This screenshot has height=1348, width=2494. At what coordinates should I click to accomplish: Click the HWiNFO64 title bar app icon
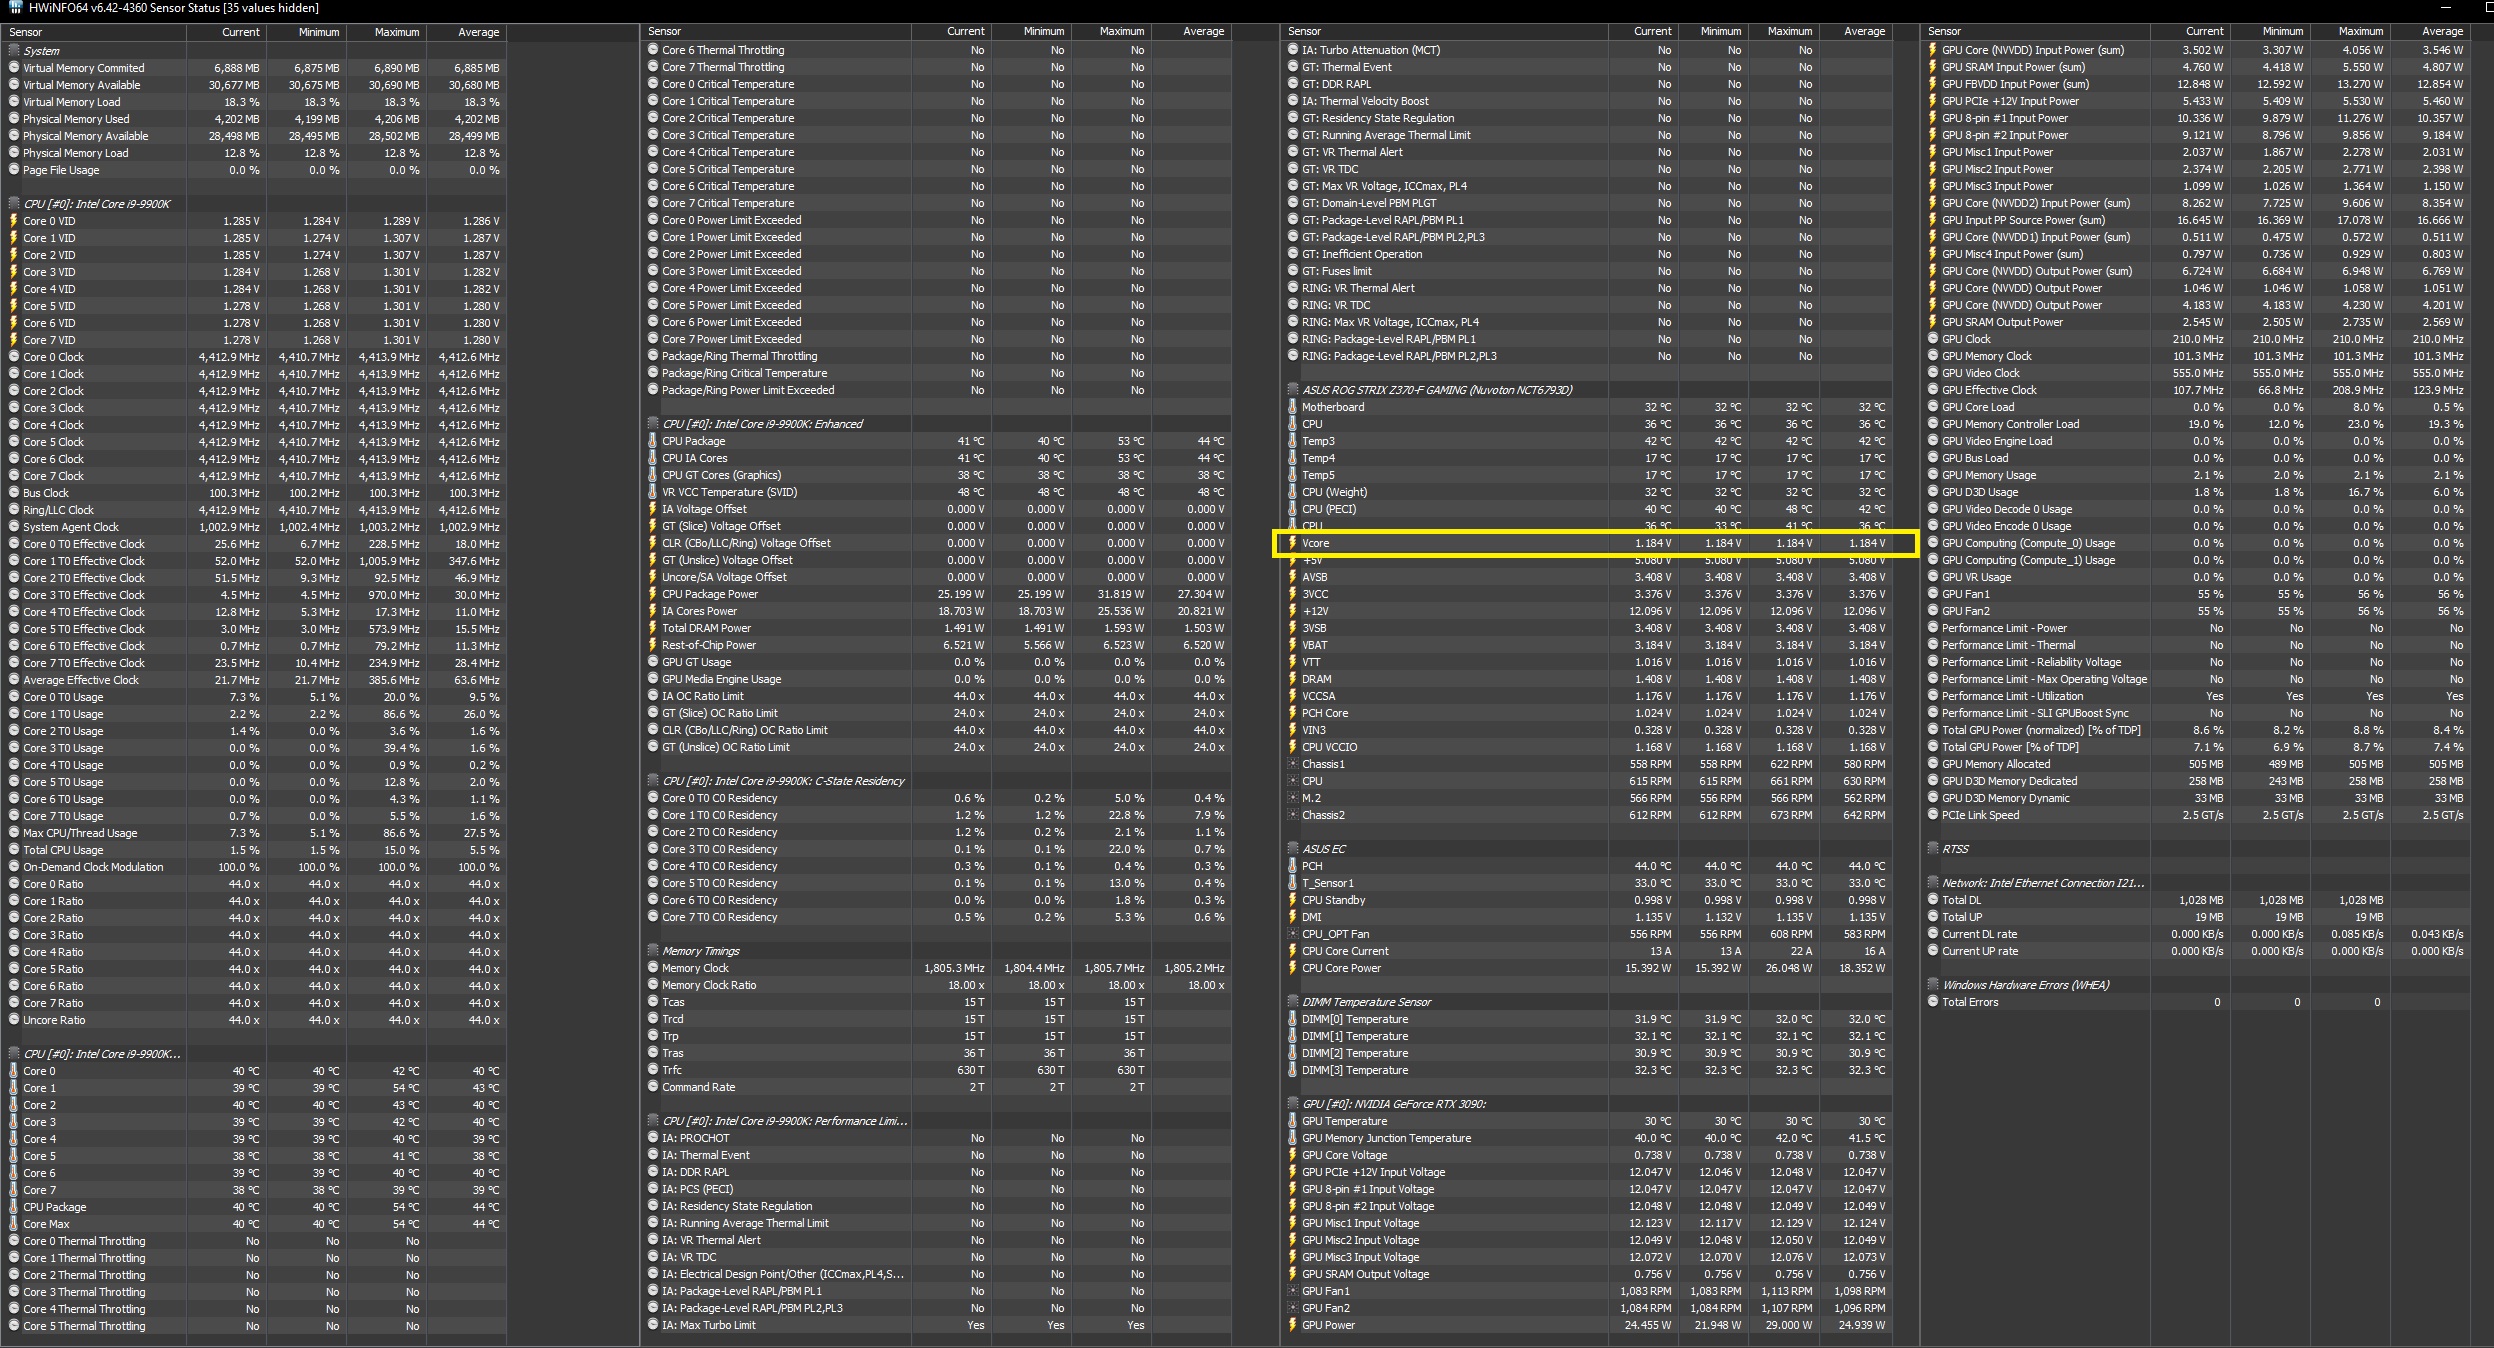coord(15,7)
